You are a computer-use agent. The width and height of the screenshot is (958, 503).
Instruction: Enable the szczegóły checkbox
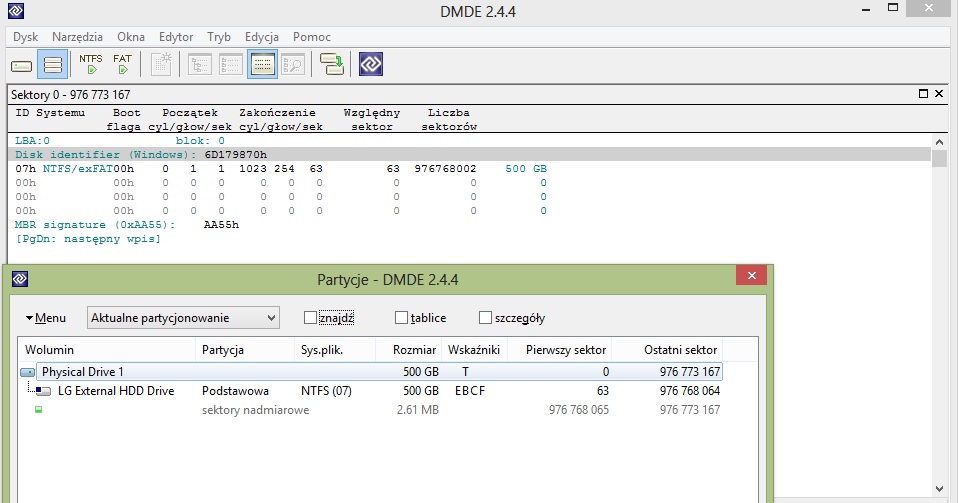[x=485, y=318]
